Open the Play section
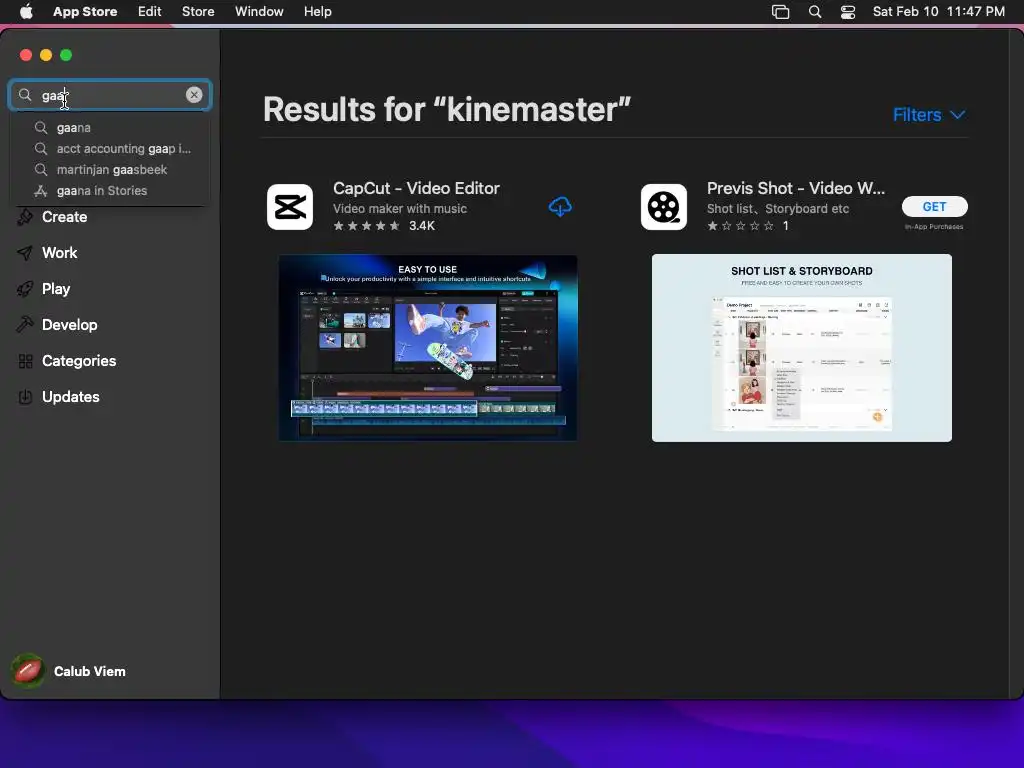This screenshot has height=768, width=1024. pos(56,289)
